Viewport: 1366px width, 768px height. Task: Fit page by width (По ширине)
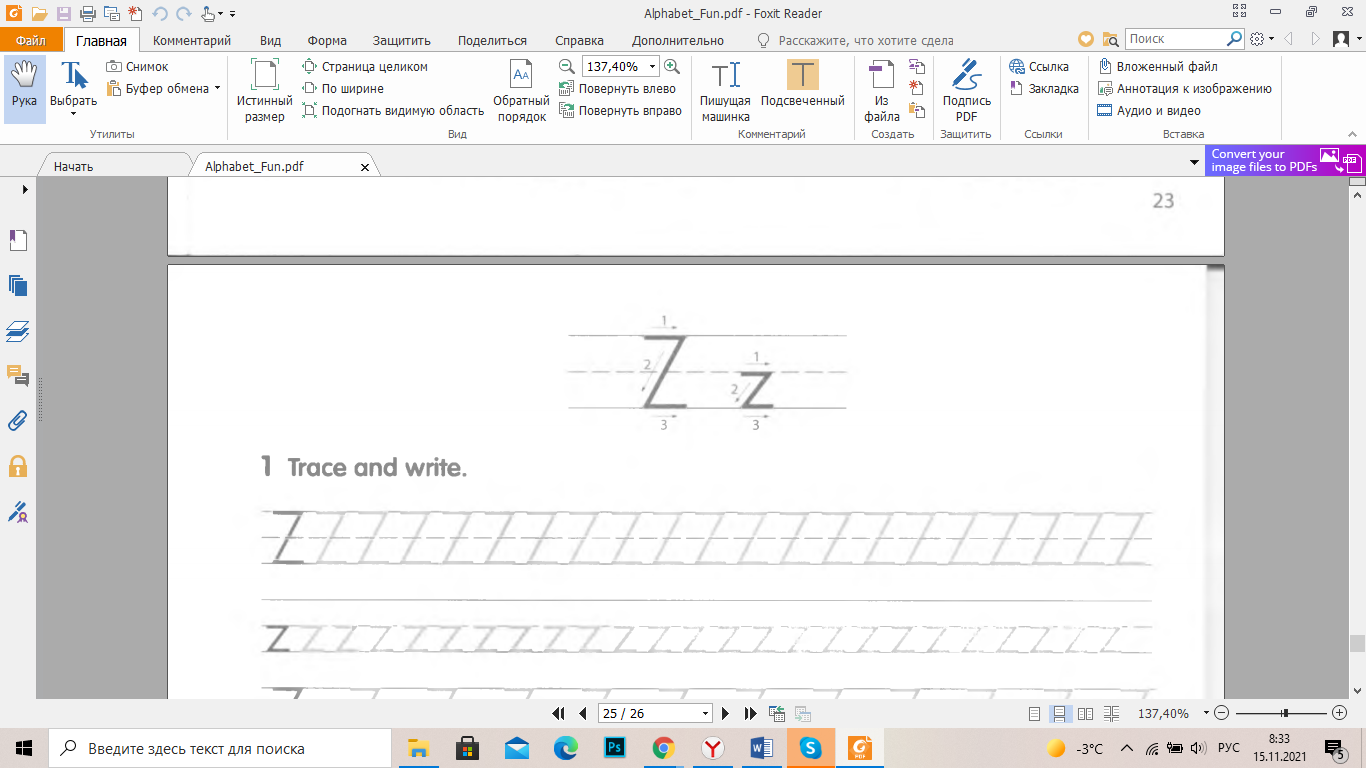click(x=343, y=89)
